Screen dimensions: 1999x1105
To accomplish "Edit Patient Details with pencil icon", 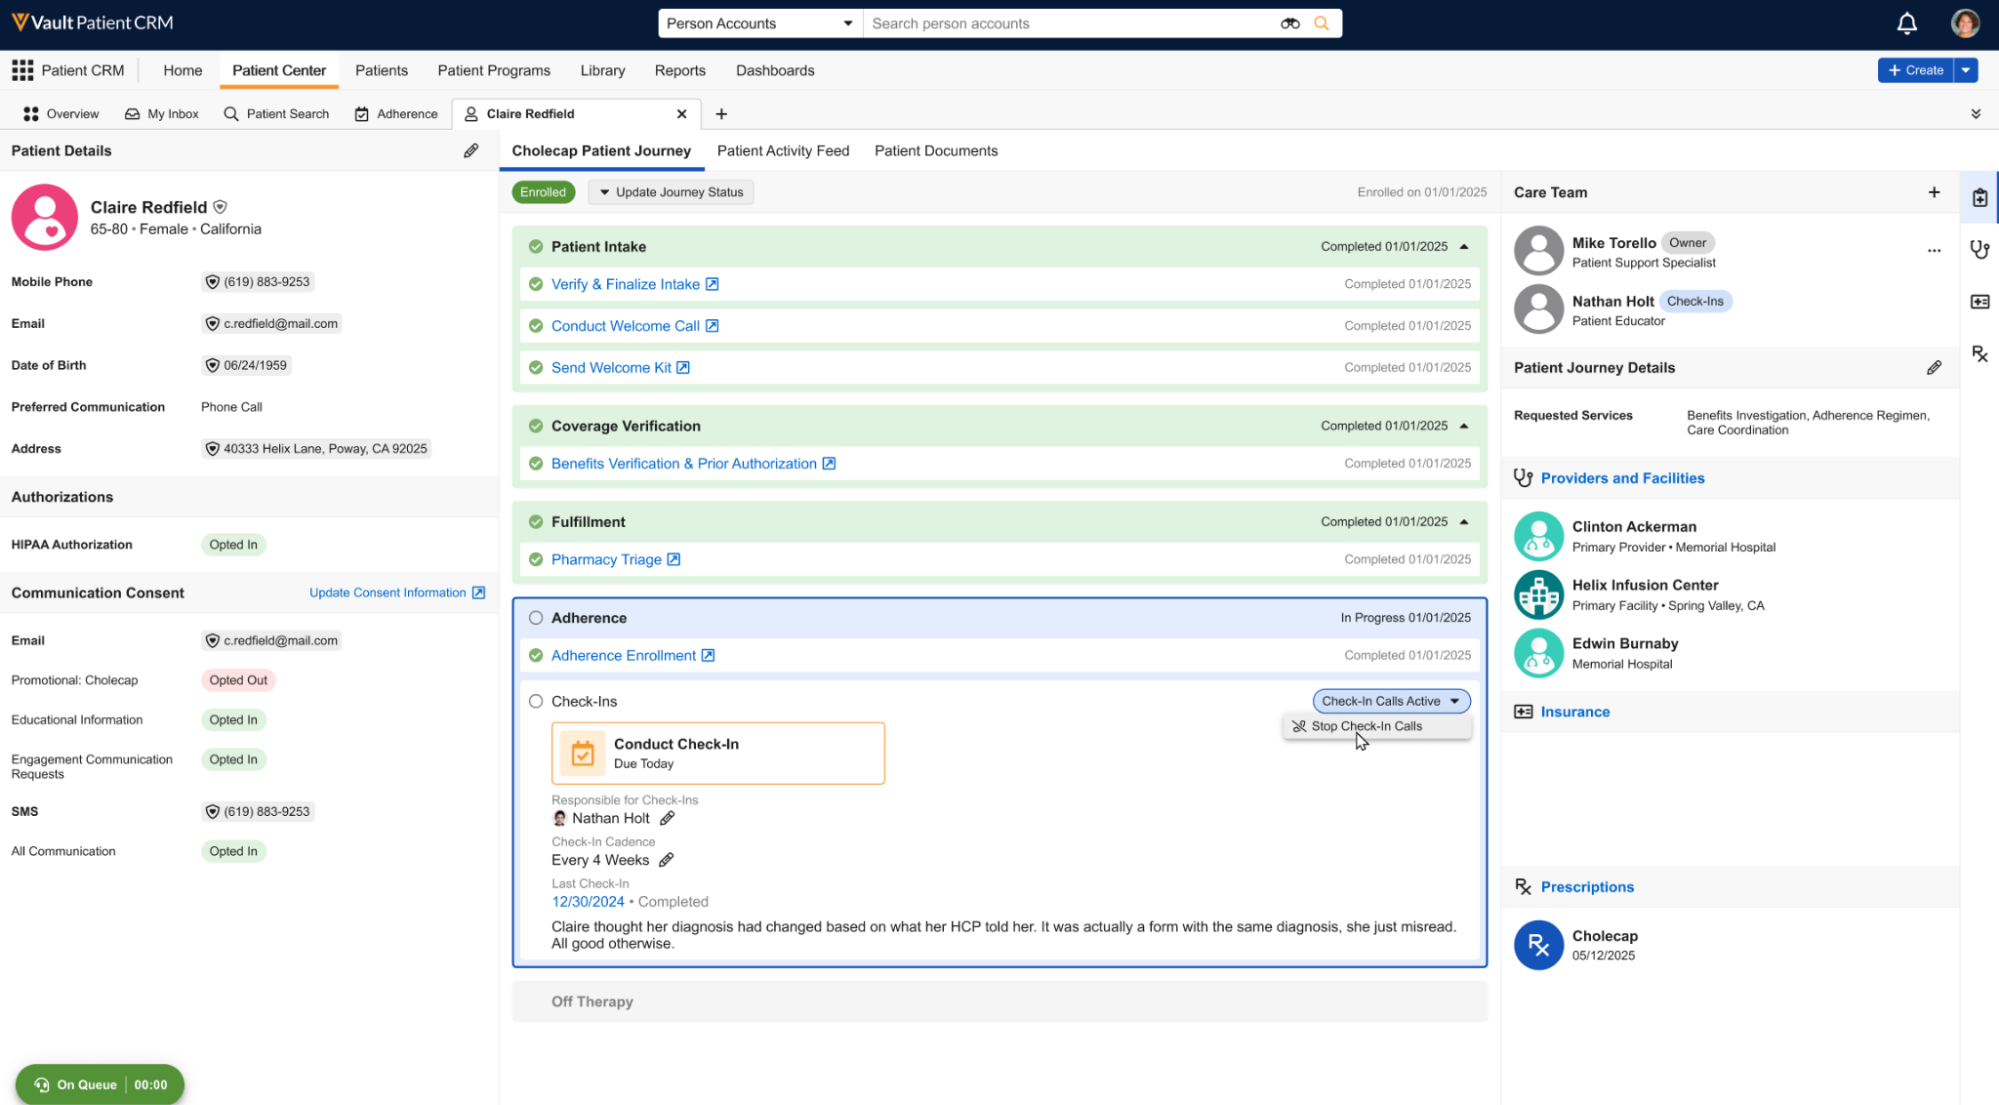I will point(471,150).
